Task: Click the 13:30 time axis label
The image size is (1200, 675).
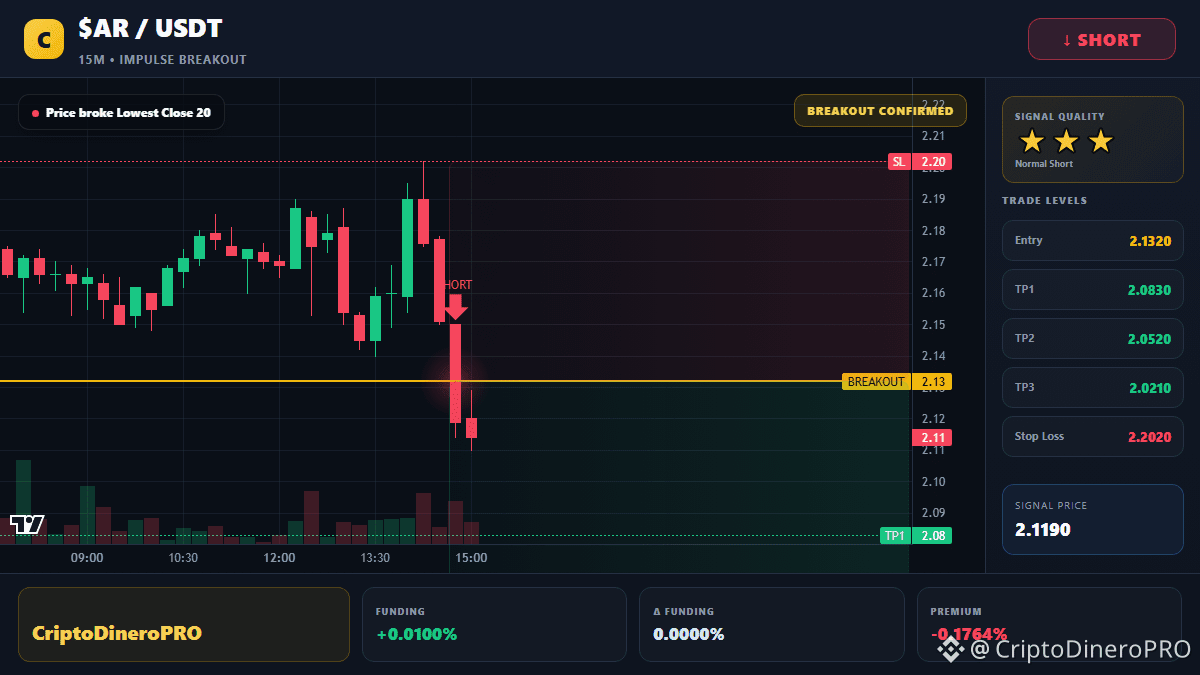Action: [x=375, y=557]
